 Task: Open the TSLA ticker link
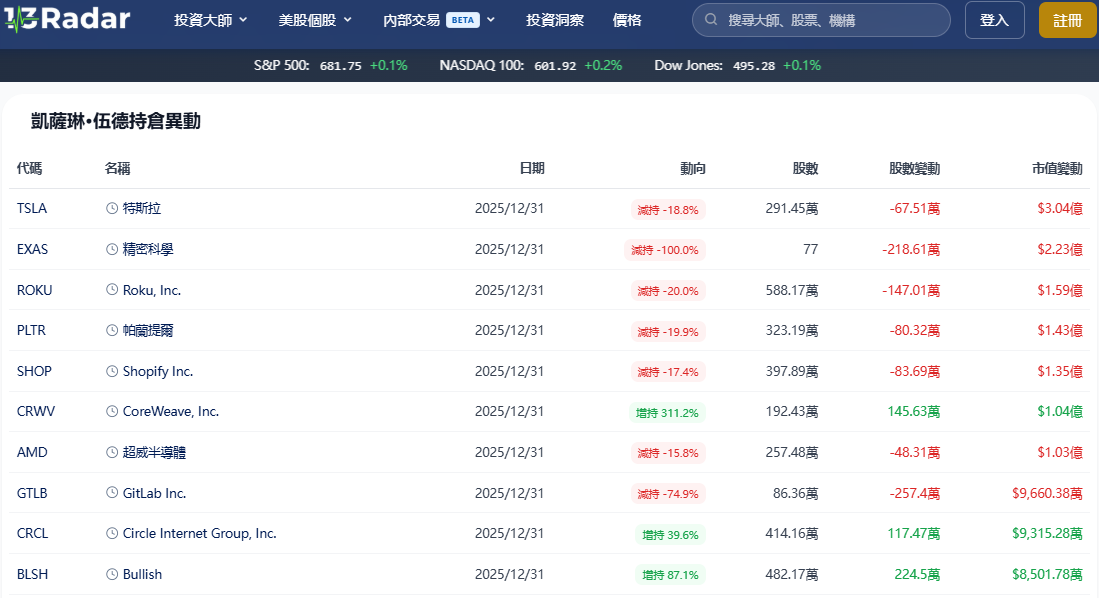coord(32,208)
